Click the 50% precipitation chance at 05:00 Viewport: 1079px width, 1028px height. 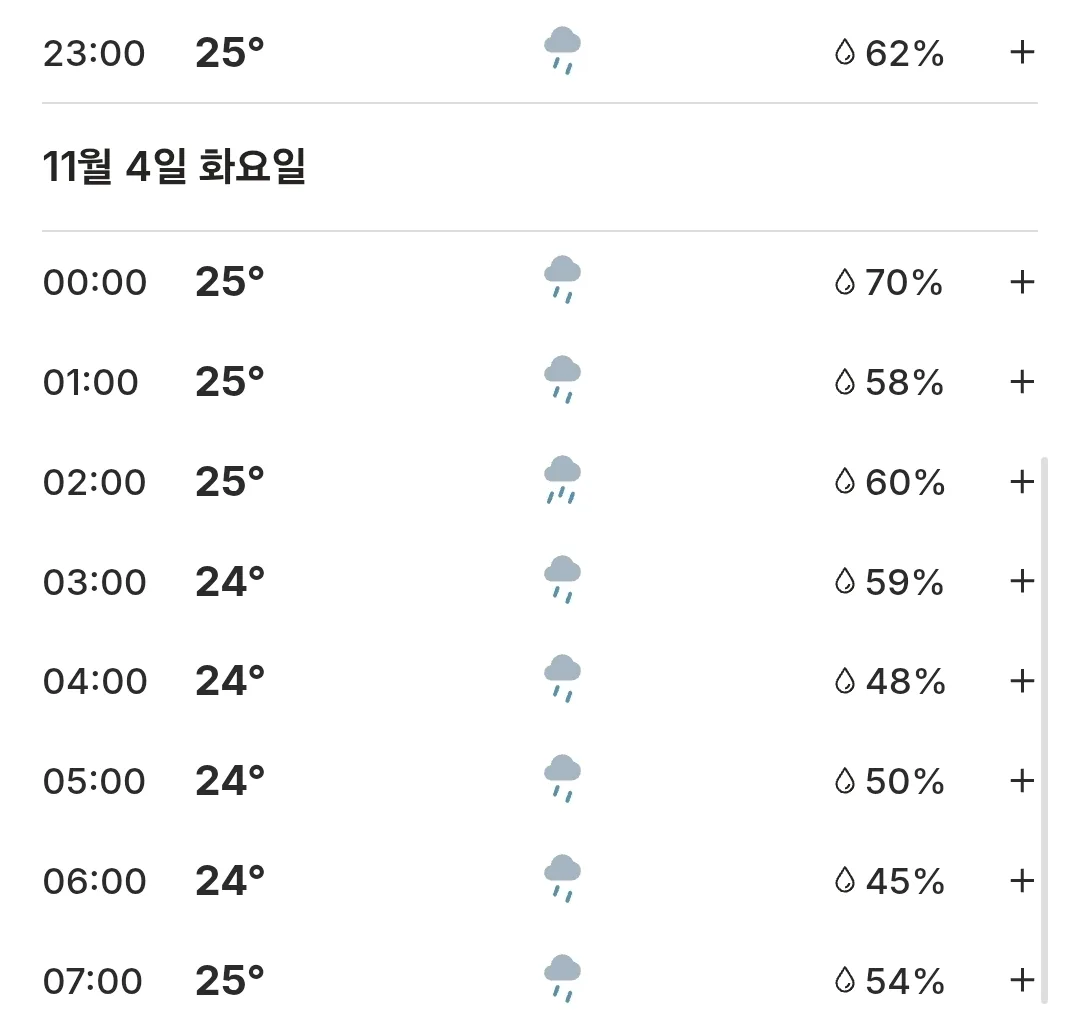[904, 782]
